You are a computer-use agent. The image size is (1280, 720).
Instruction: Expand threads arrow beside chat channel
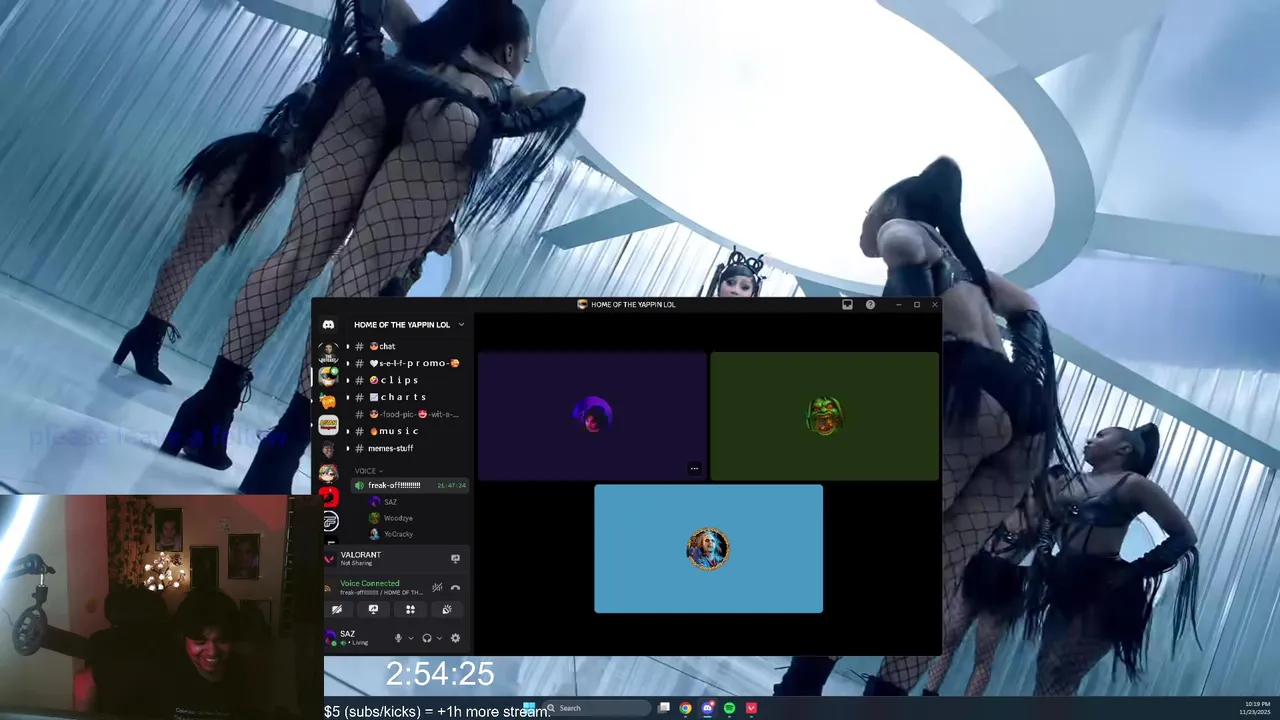(x=347, y=346)
